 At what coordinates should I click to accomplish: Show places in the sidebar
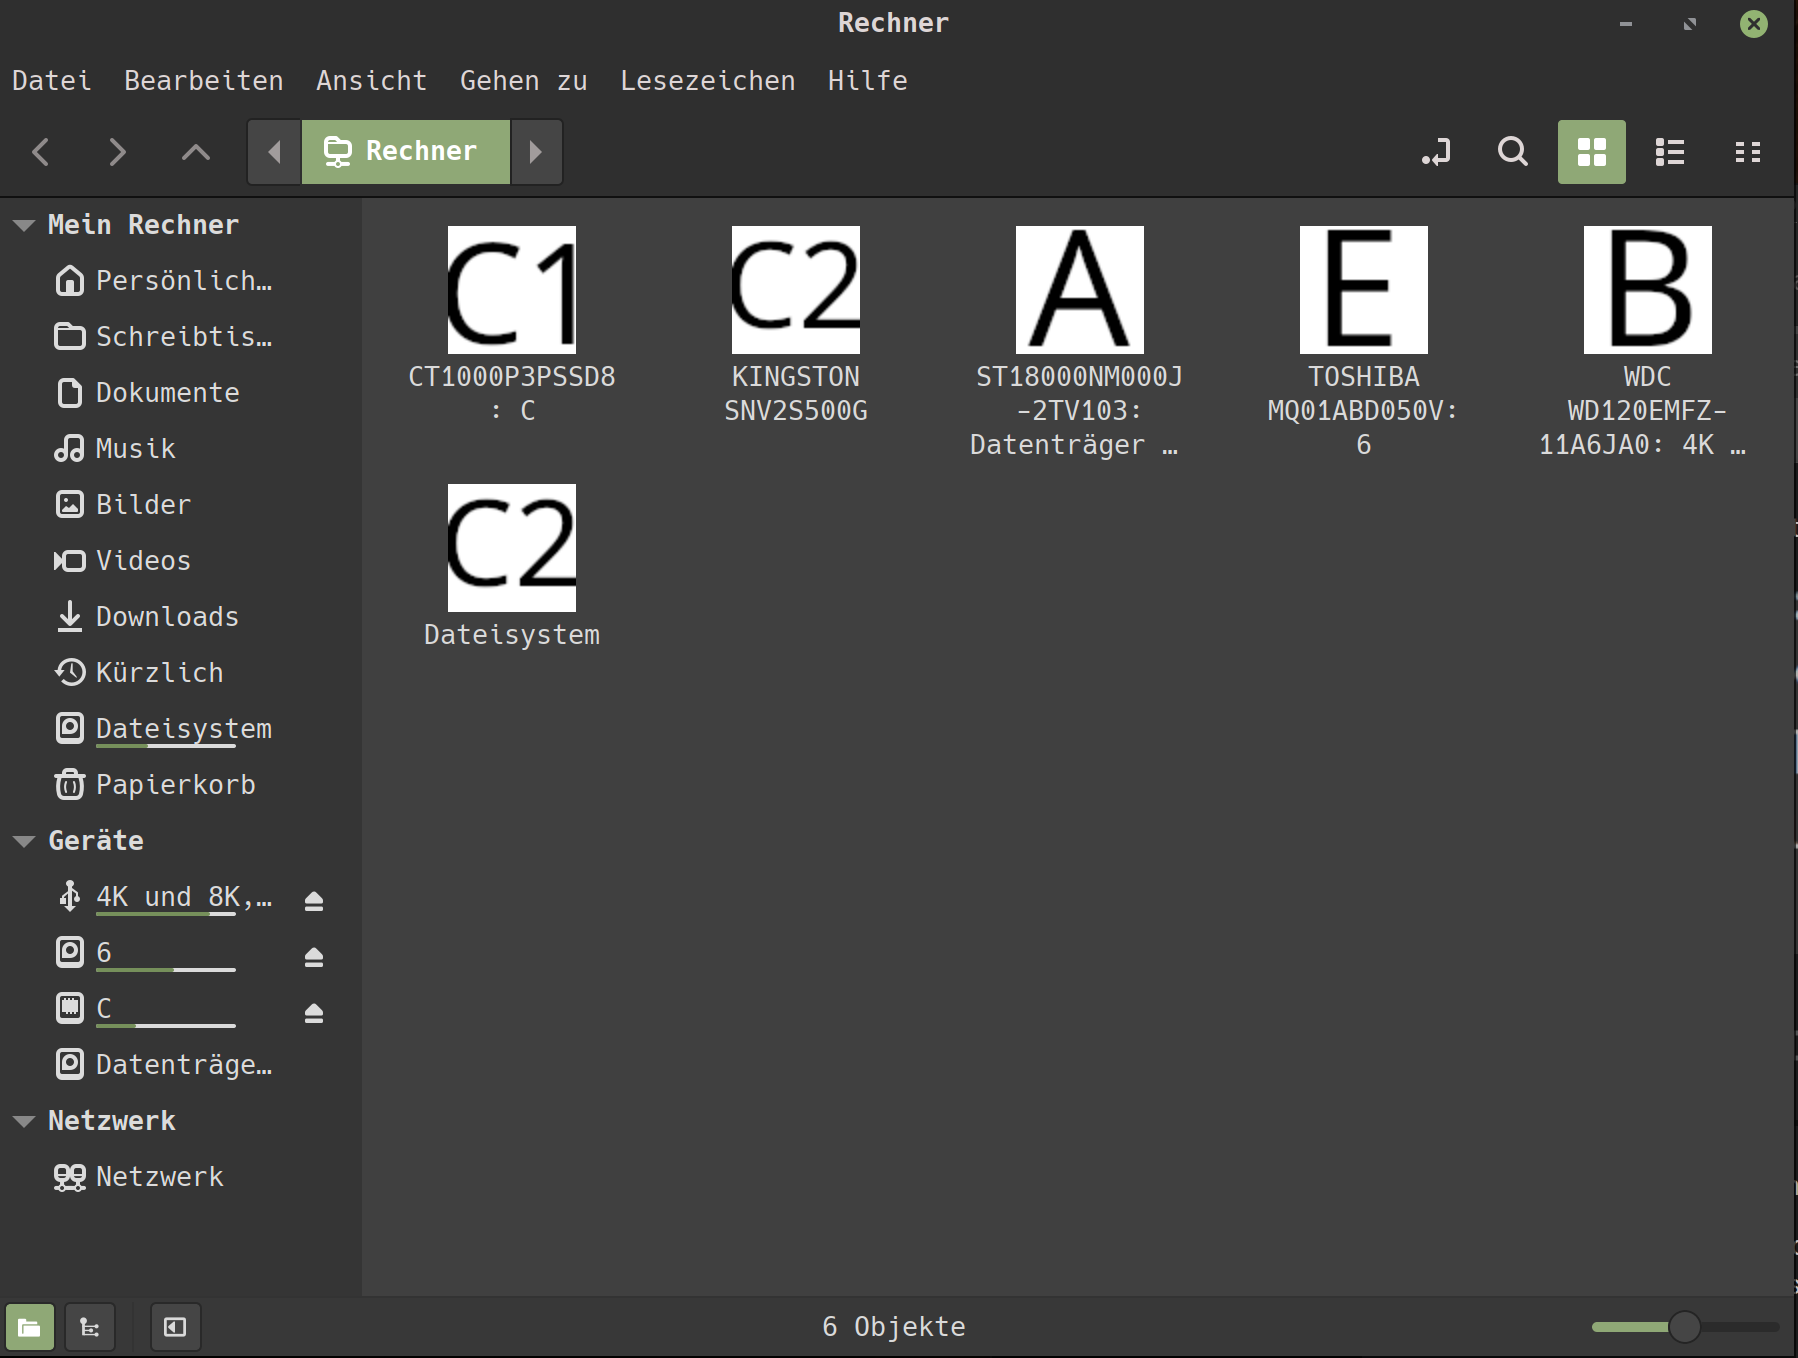(x=30, y=1327)
